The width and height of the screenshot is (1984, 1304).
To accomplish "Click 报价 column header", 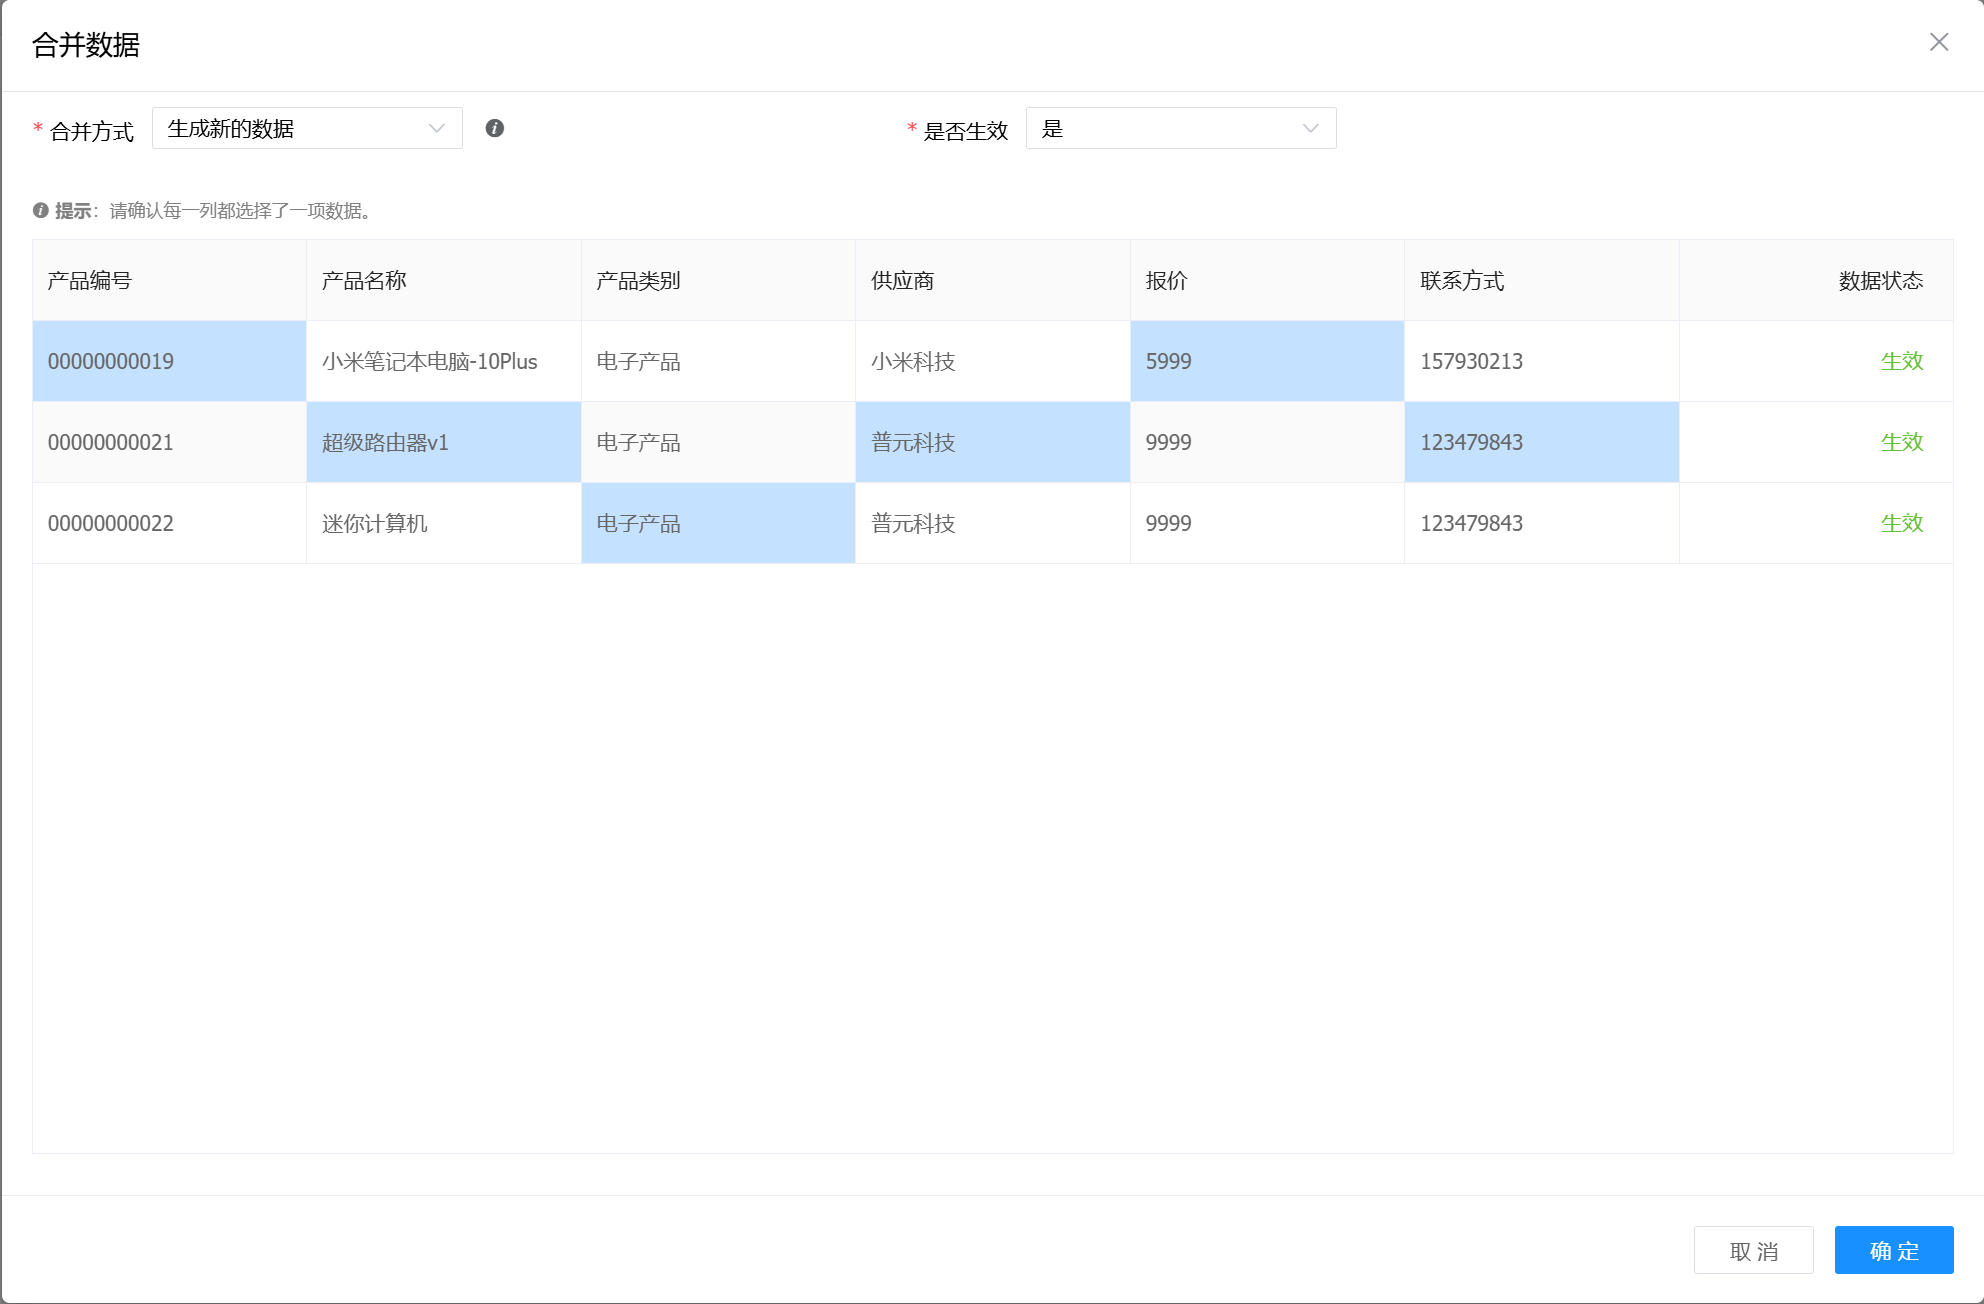I will (x=1166, y=281).
